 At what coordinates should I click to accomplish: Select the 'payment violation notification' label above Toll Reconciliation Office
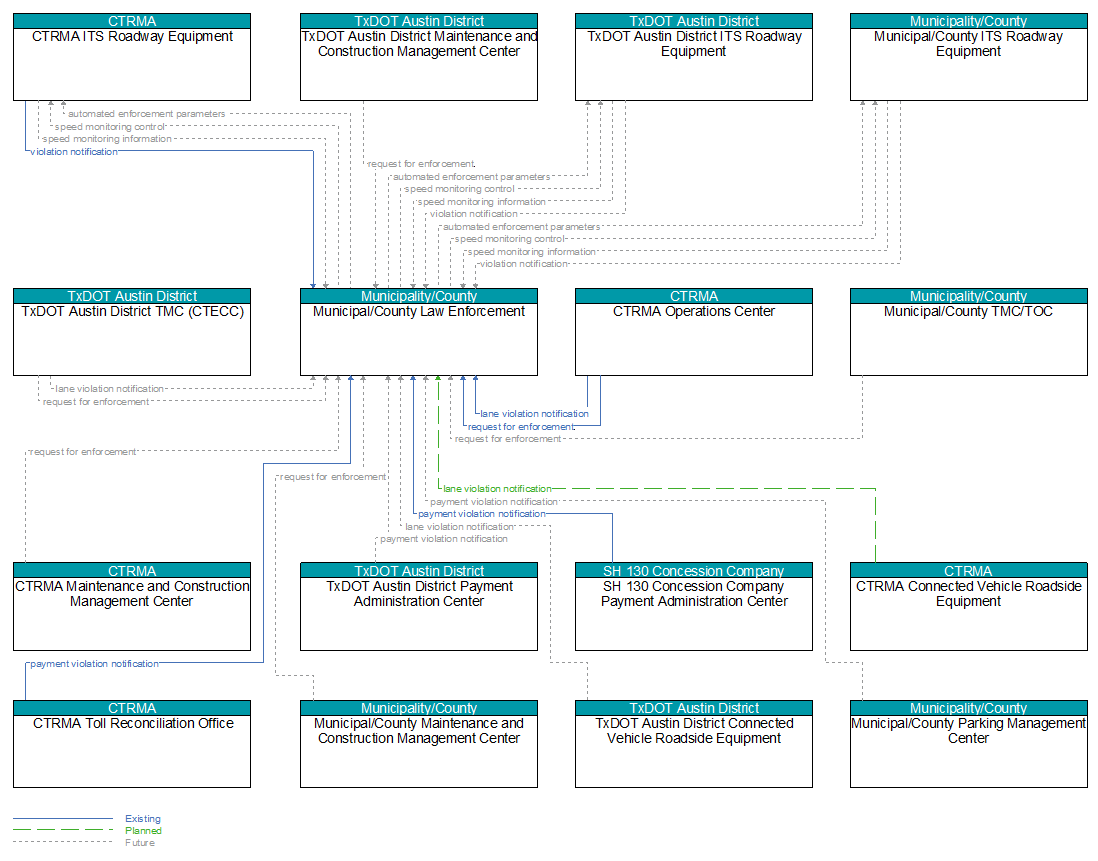(x=95, y=664)
